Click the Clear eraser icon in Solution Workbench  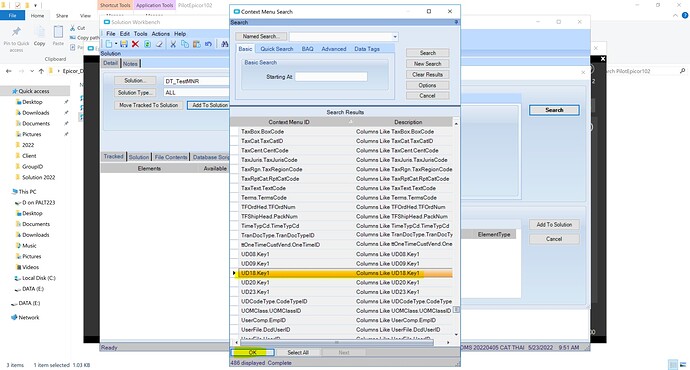159,44
